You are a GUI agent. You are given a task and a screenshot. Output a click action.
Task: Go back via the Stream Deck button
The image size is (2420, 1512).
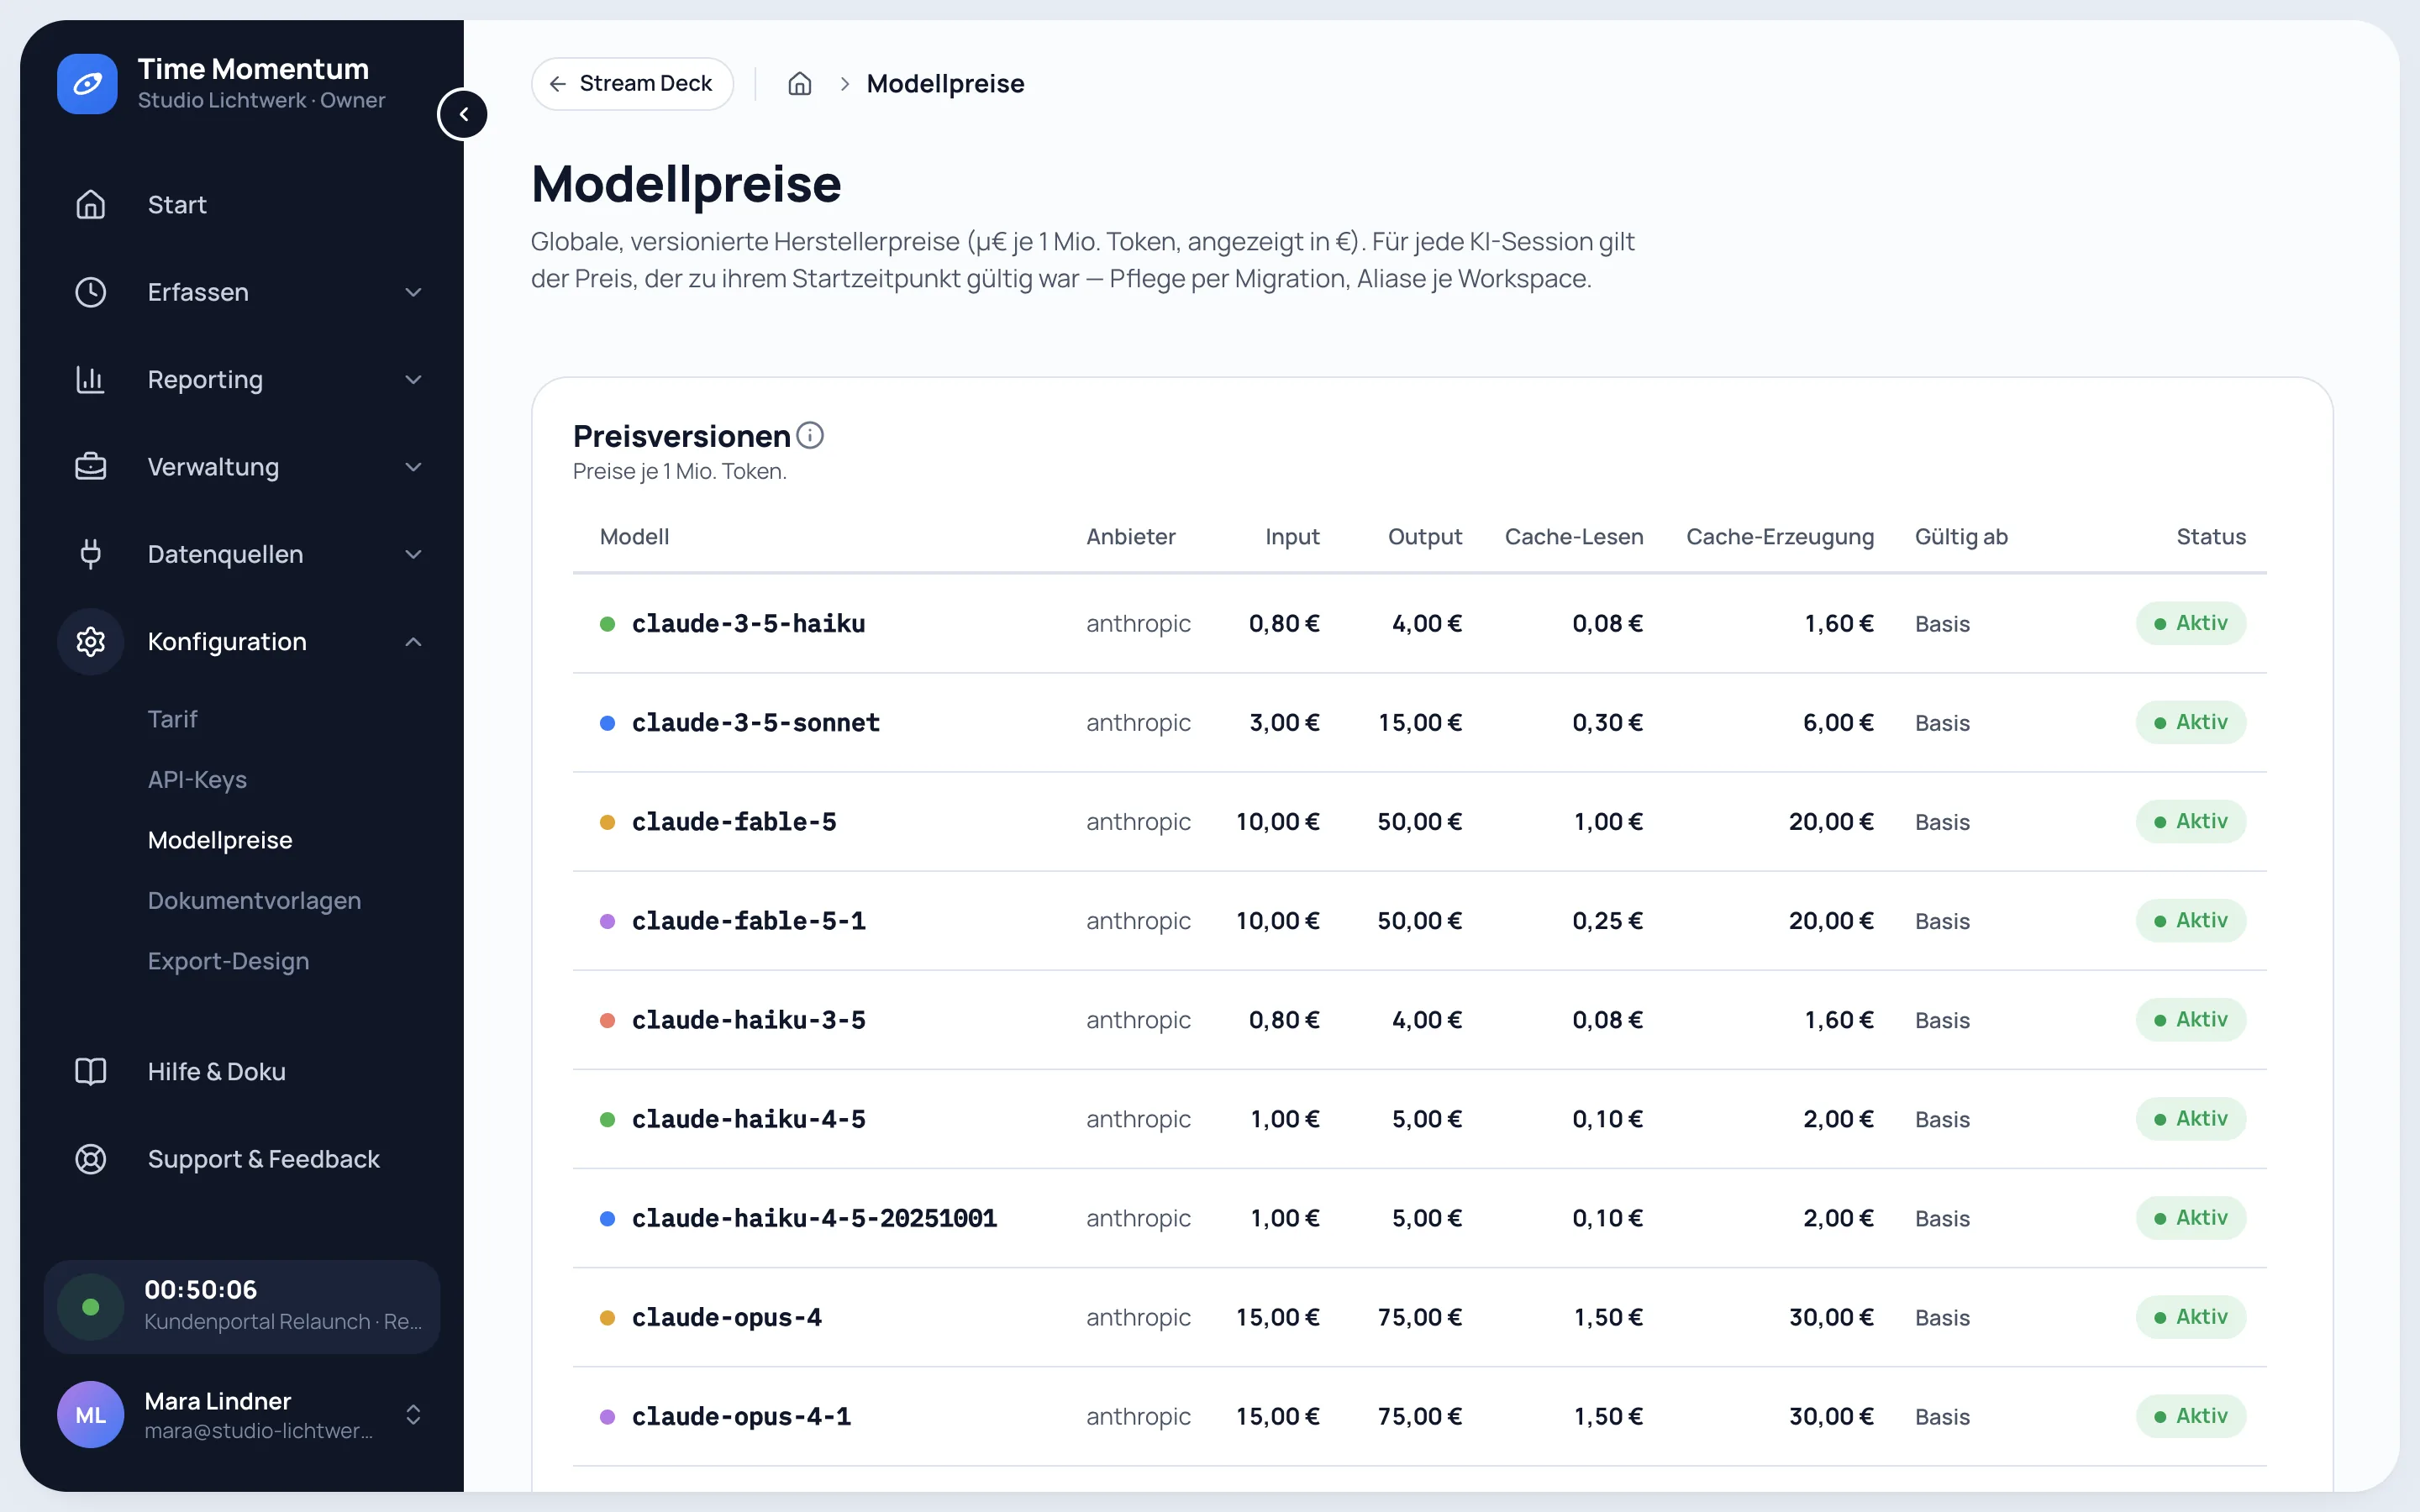tap(632, 84)
